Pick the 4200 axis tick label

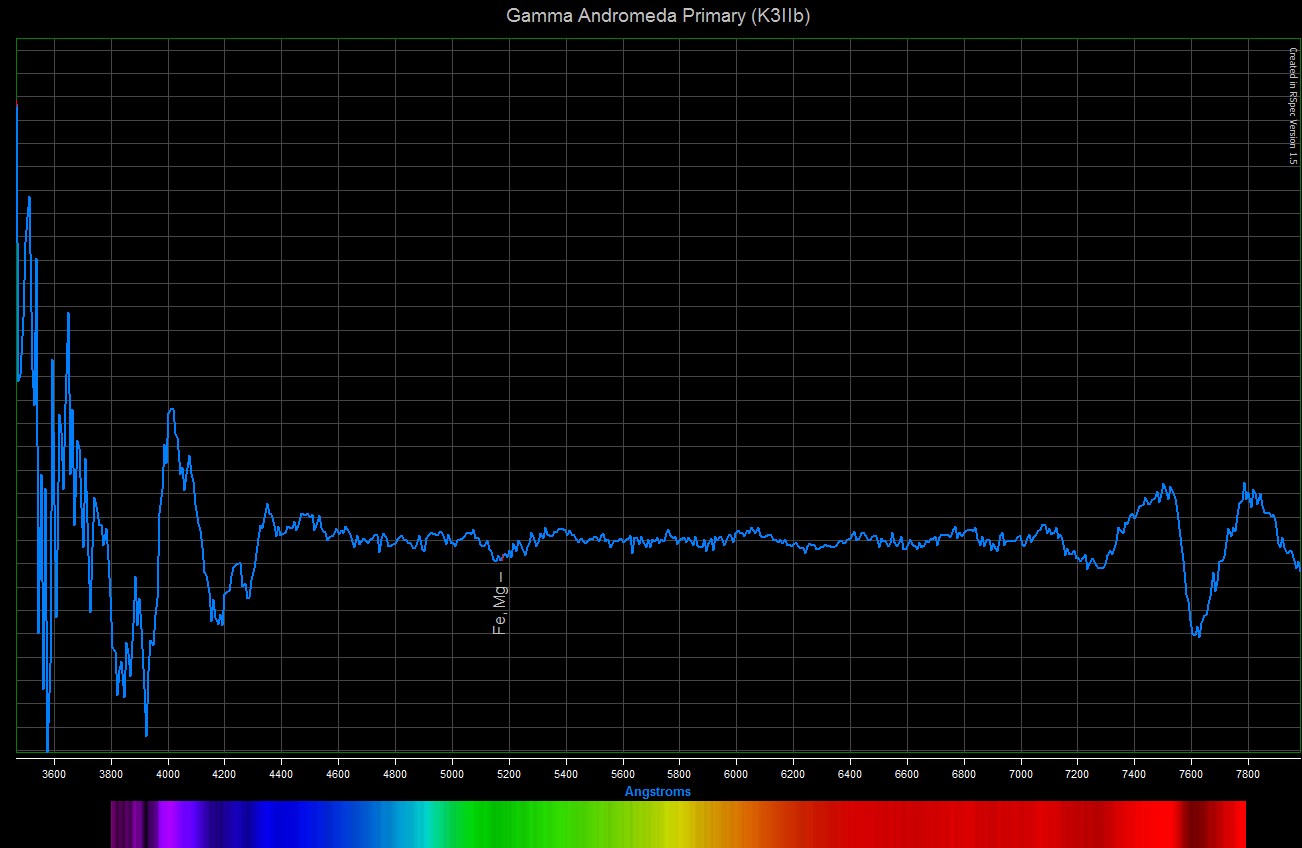225,773
